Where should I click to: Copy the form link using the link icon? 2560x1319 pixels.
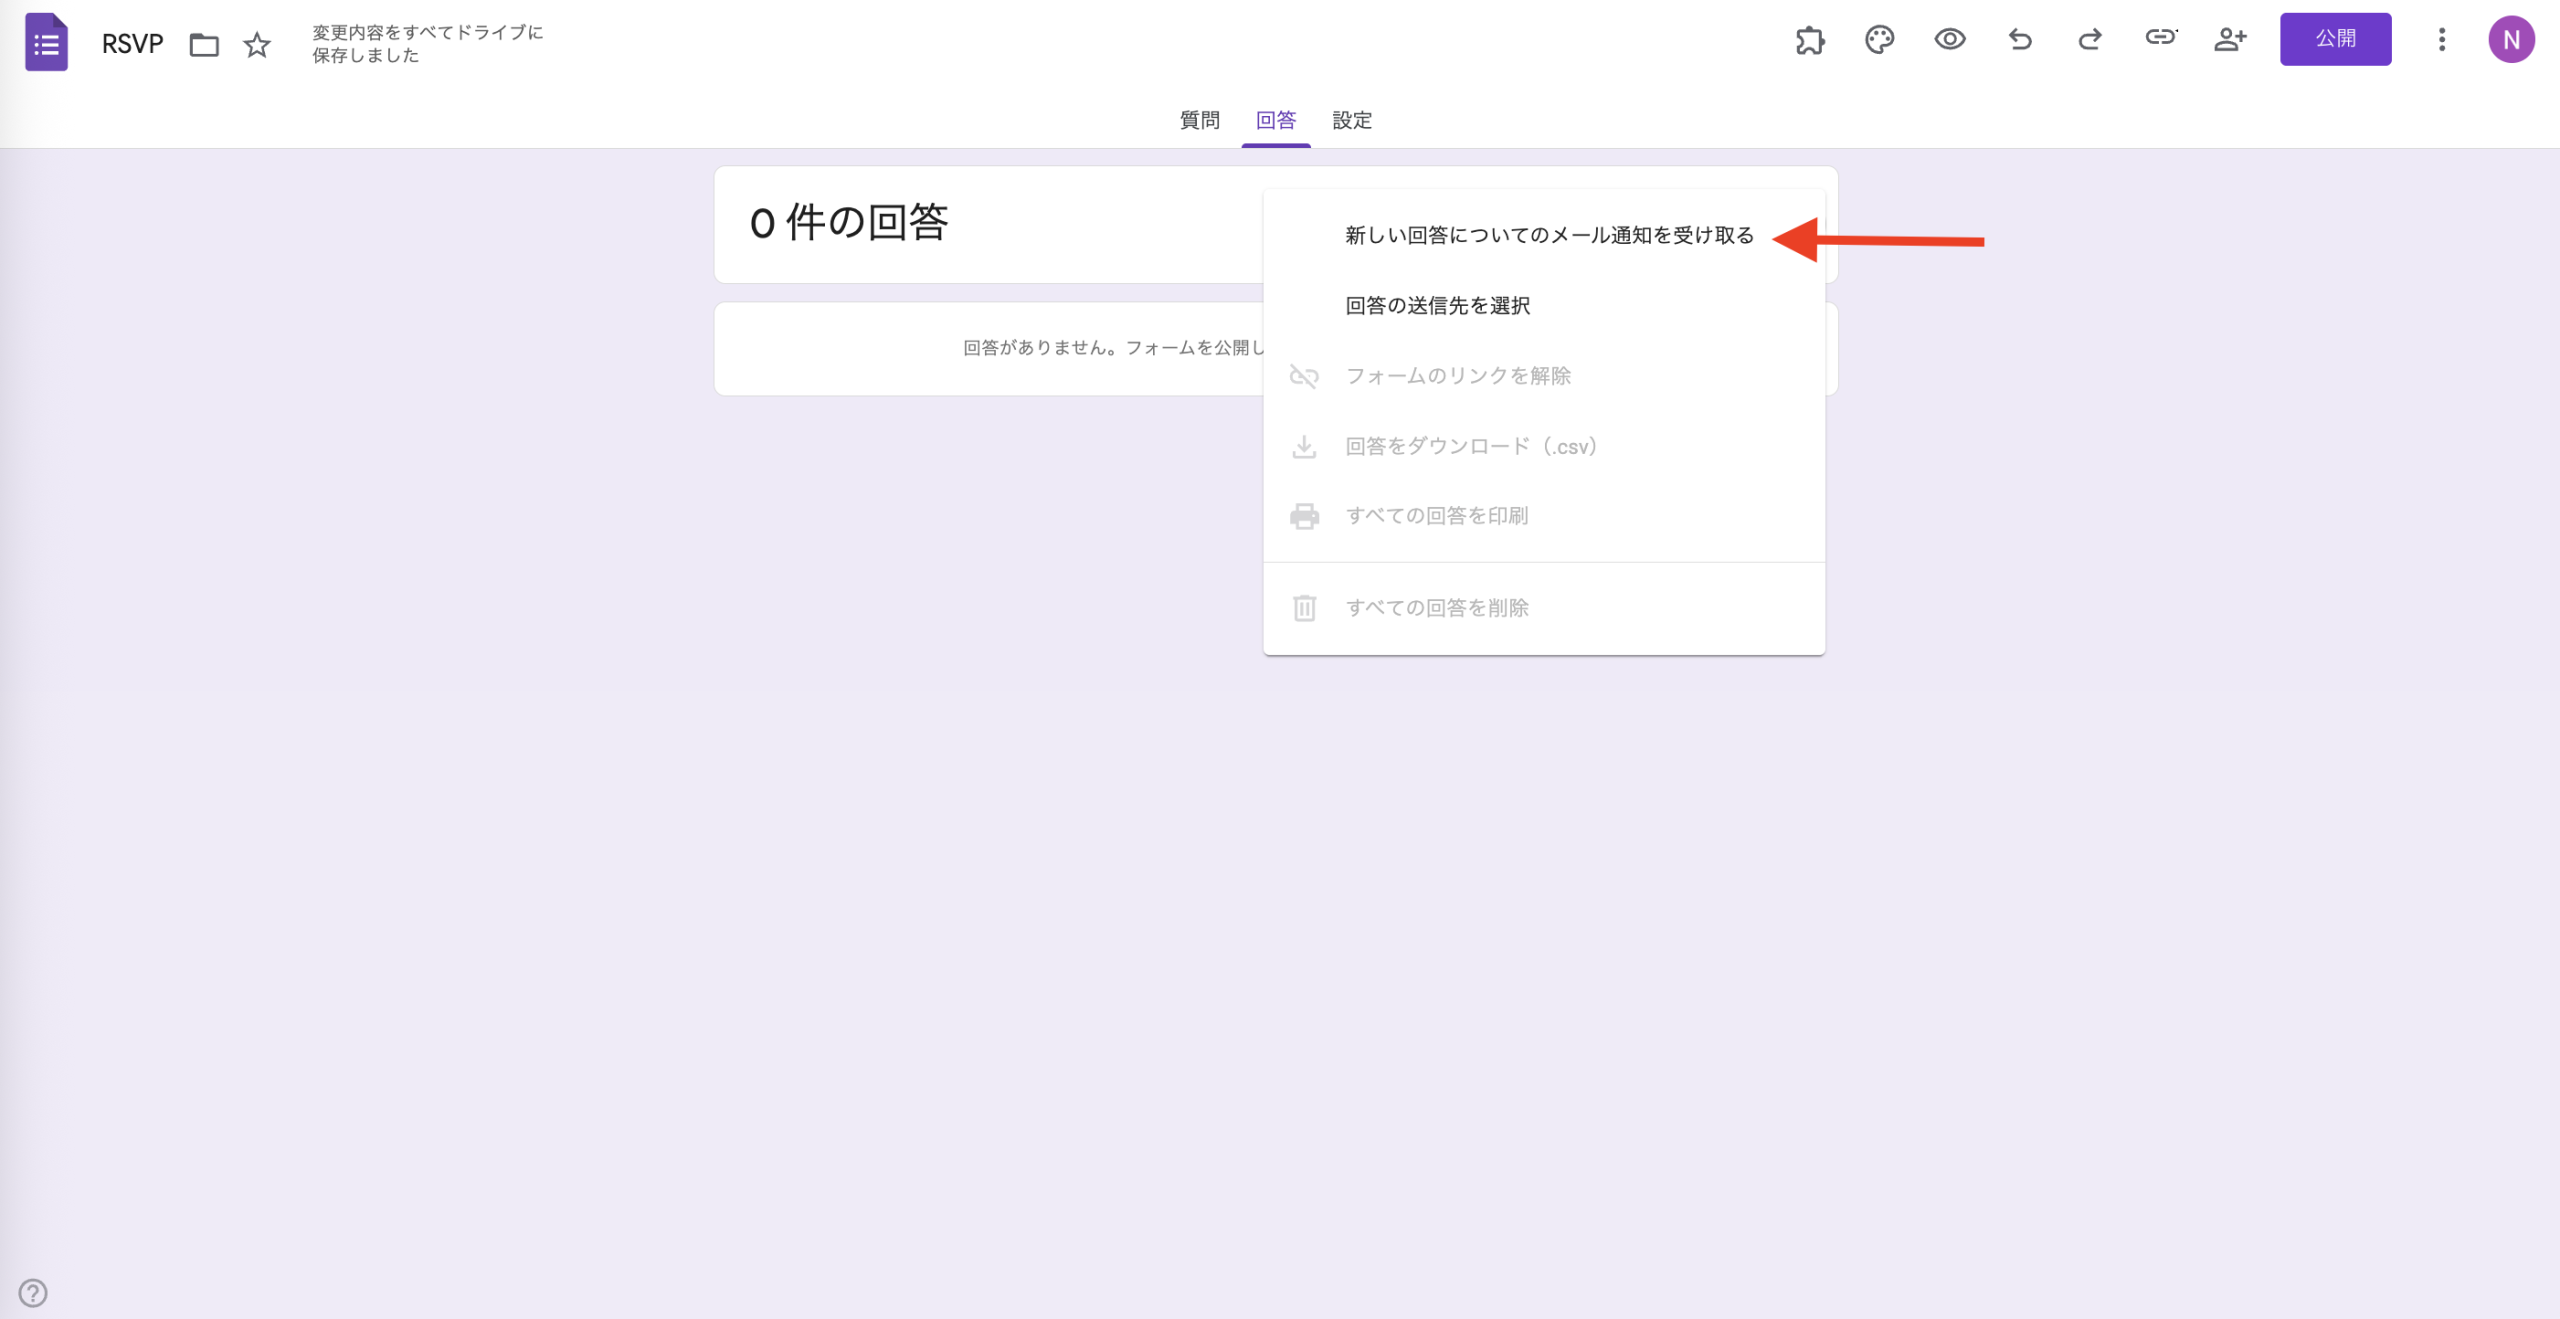click(x=2161, y=40)
